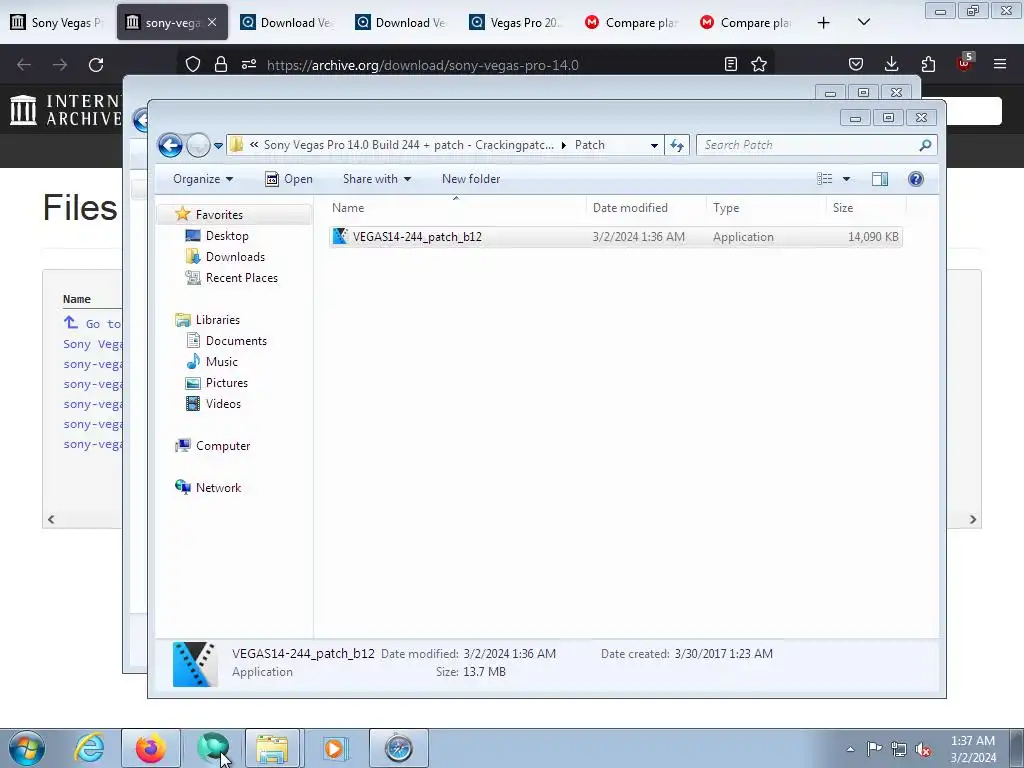Select Favorites in navigation pane
This screenshot has height=768, width=1024.
click(219, 215)
